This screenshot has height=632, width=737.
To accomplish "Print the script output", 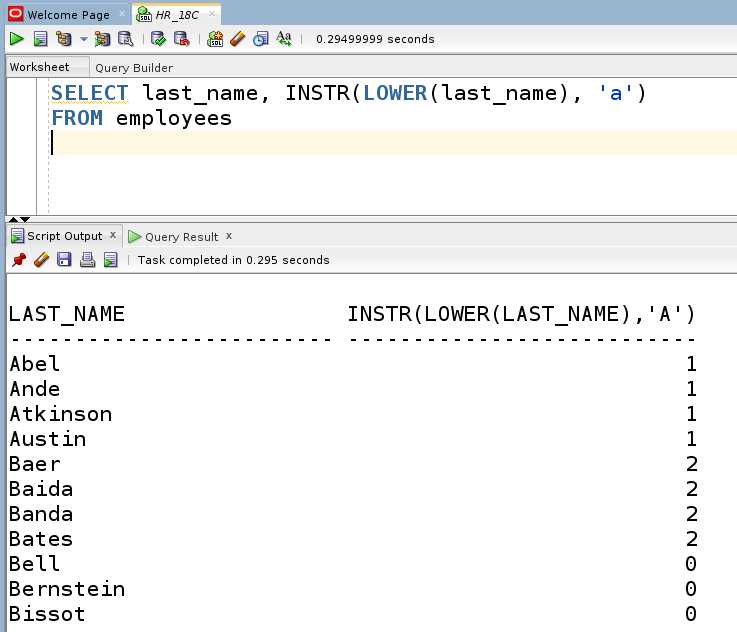I will pos(87,260).
